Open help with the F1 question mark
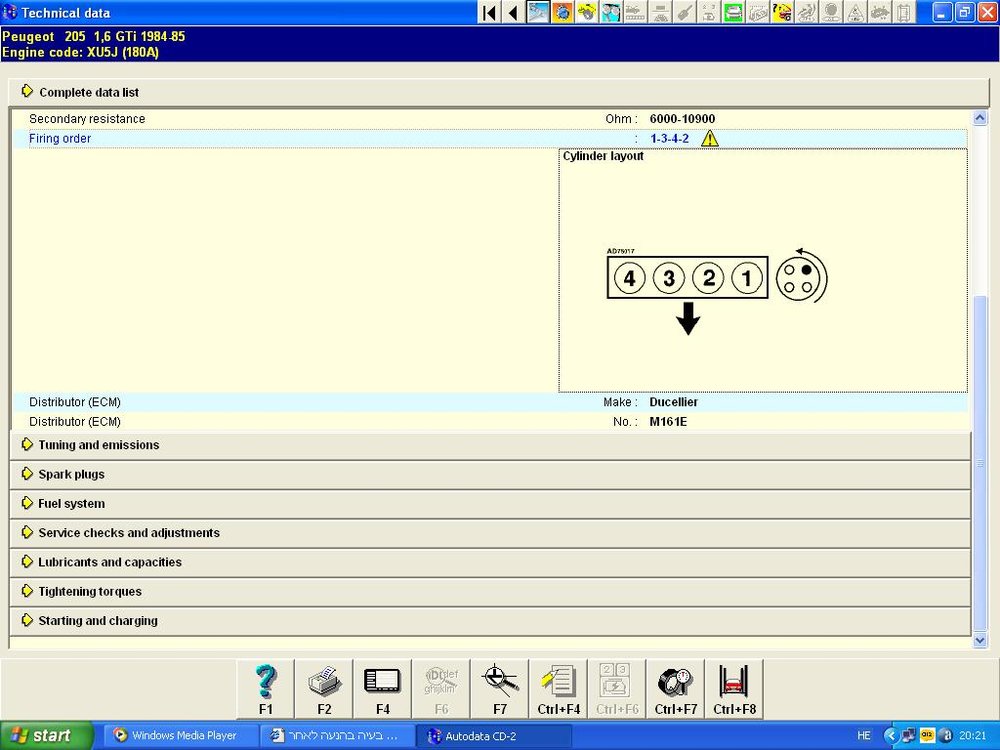Viewport: 1000px width, 750px height. click(265, 689)
